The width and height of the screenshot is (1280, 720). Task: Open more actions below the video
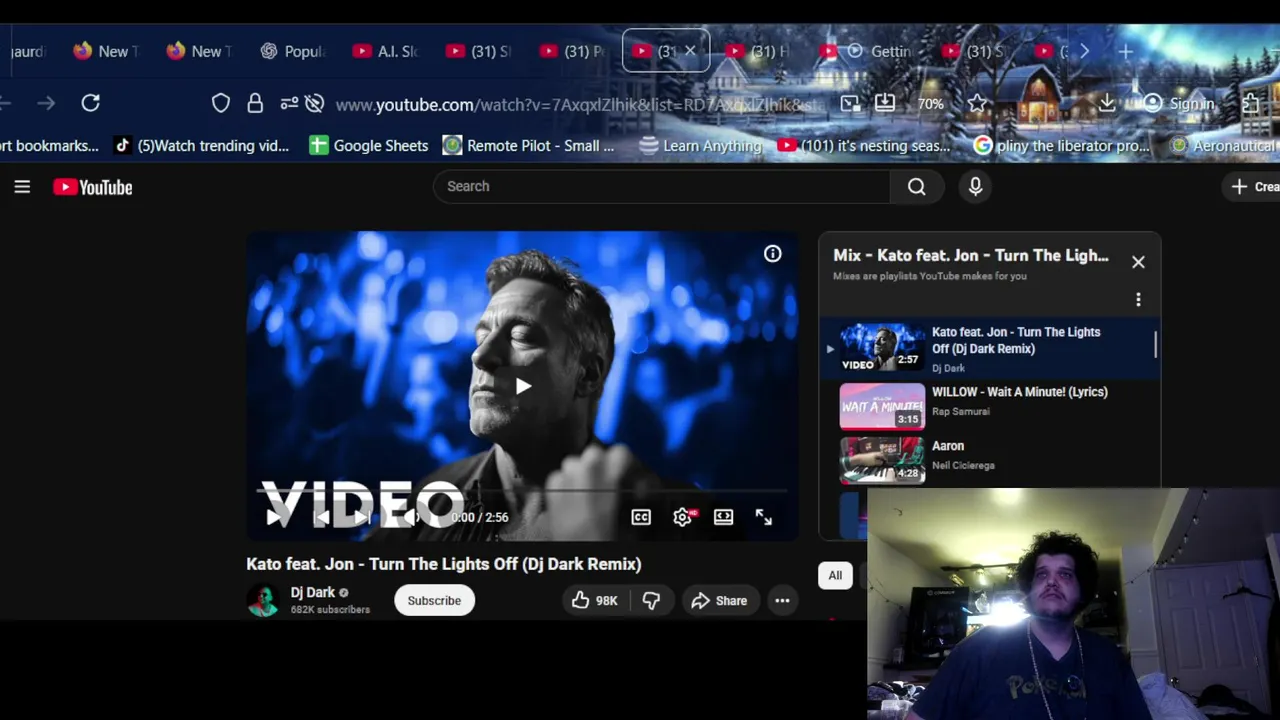(x=782, y=600)
